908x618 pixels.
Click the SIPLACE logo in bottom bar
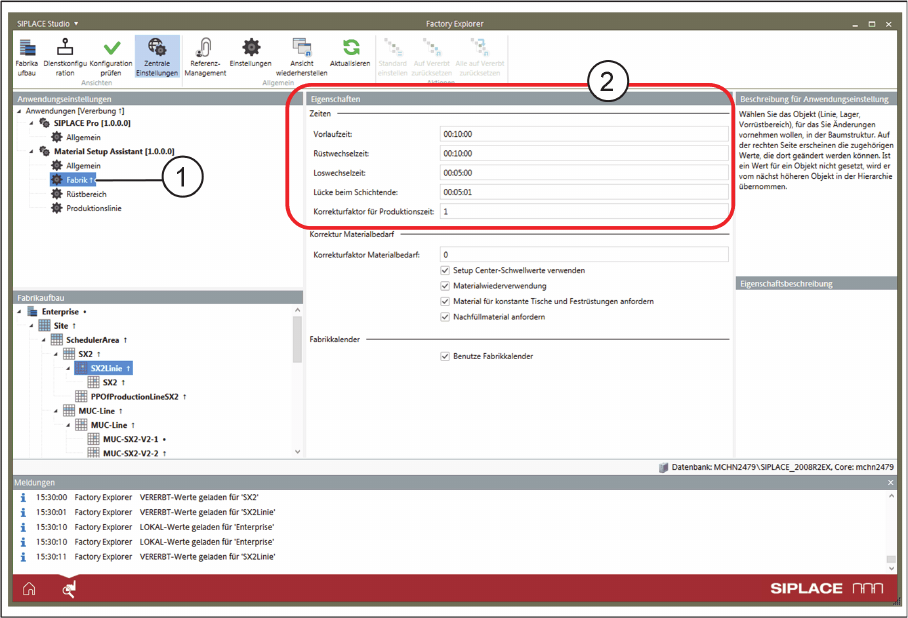(x=826, y=588)
